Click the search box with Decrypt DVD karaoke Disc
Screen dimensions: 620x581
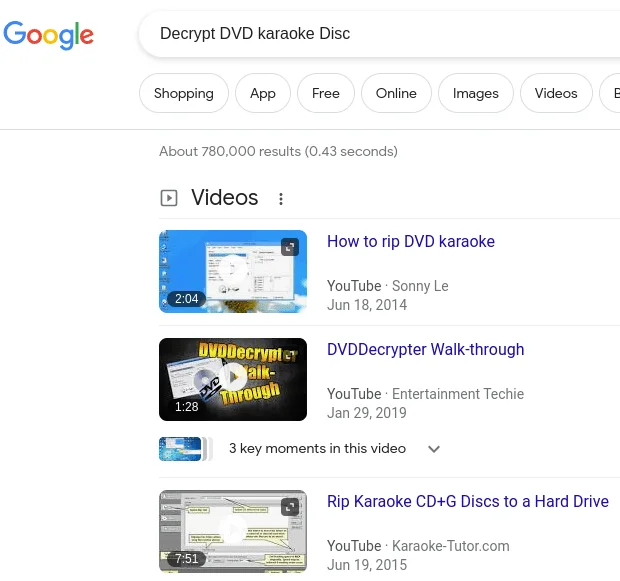pos(379,34)
